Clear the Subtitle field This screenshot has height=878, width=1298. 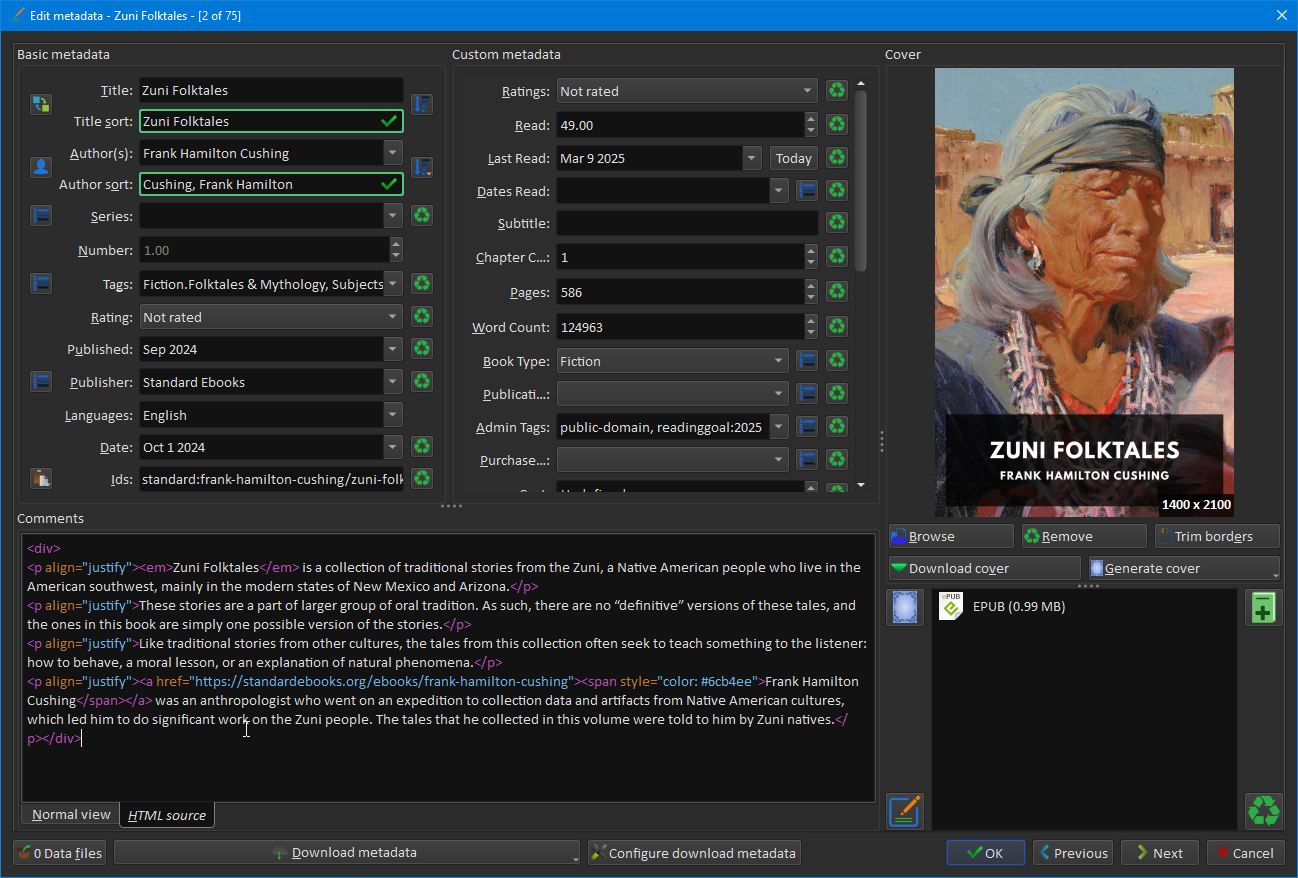tap(837, 223)
